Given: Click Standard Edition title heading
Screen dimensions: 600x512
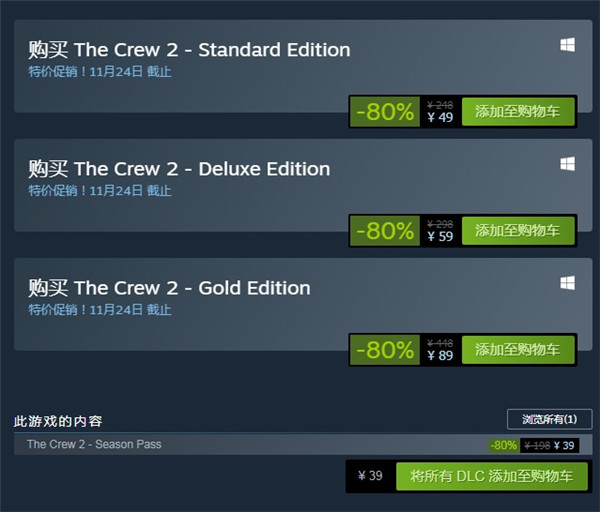Looking at the screenshot, I should 189,50.
